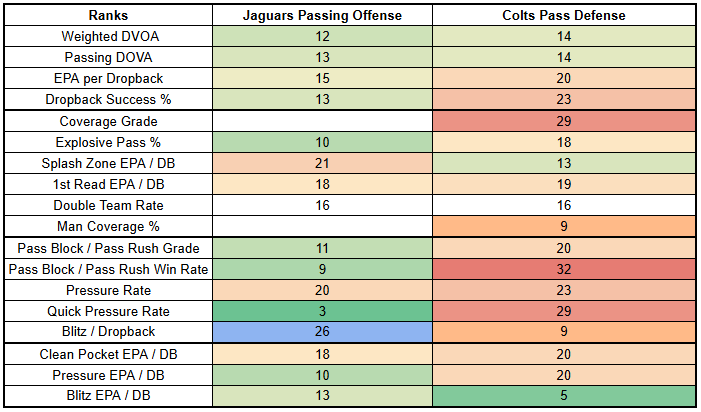Select Jaguars Pass Block Win Rate value 9
Image resolution: width=701 pixels, height=412 pixels.
[323, 269]
